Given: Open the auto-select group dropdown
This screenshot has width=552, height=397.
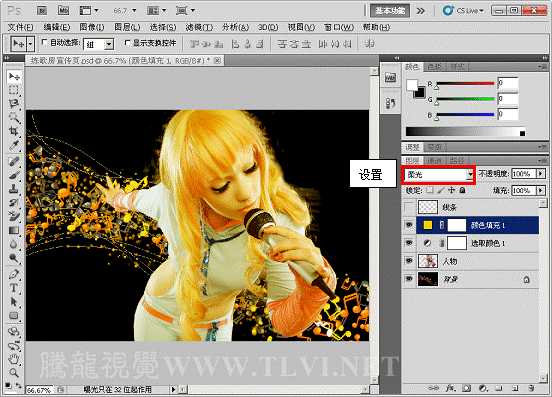Looking at the screenshot, I should 109,44.
